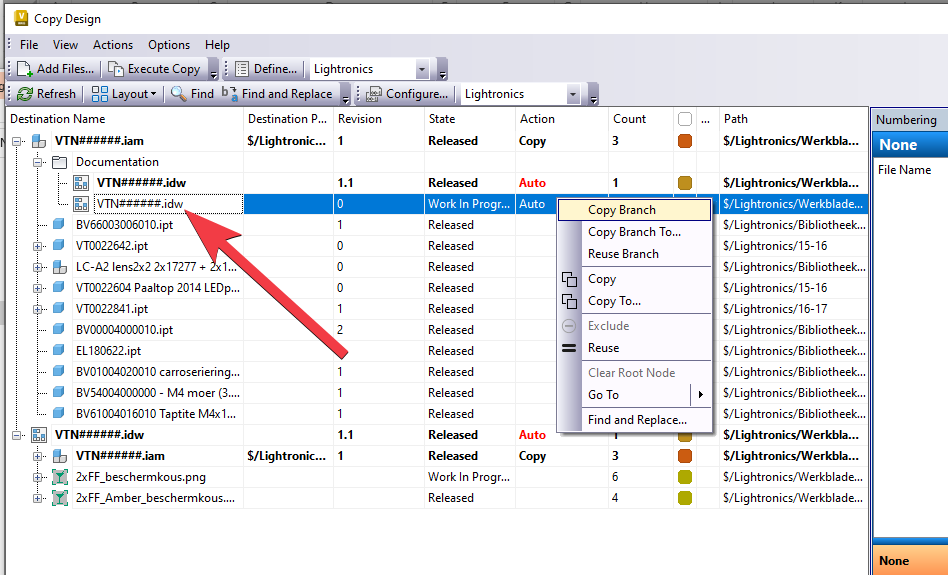Collapse the top VTN######.iam tree node
Image resolution: width=948 pixels, height=575 pixels.
pos(17,141)
